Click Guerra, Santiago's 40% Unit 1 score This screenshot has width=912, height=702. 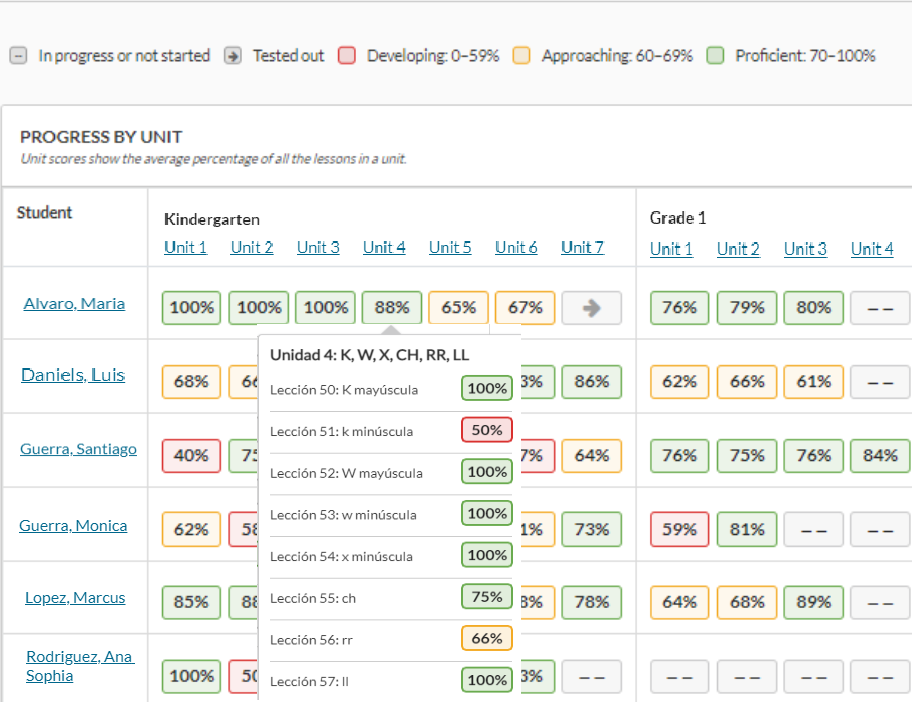tap(191, 456)
